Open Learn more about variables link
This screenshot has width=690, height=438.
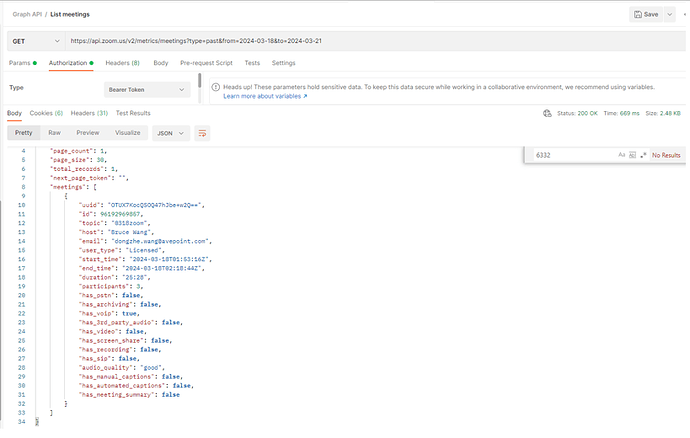coord(265,96)
